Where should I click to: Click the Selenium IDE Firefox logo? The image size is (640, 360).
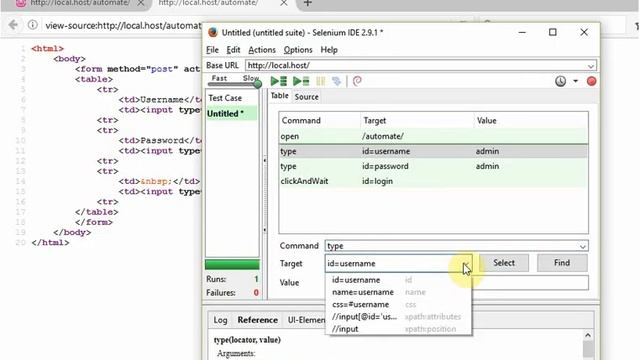213,33
